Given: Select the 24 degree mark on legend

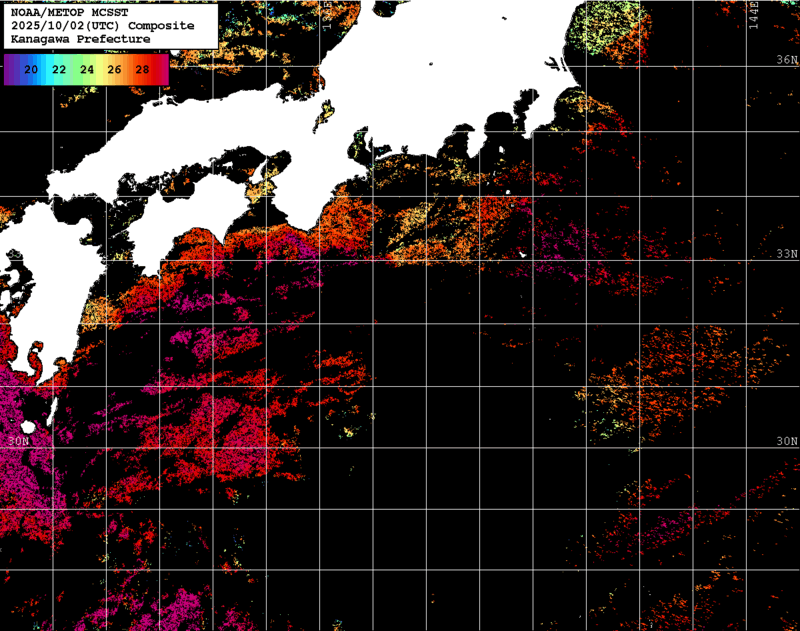Looking at the screenshot, I should (87, 69).
